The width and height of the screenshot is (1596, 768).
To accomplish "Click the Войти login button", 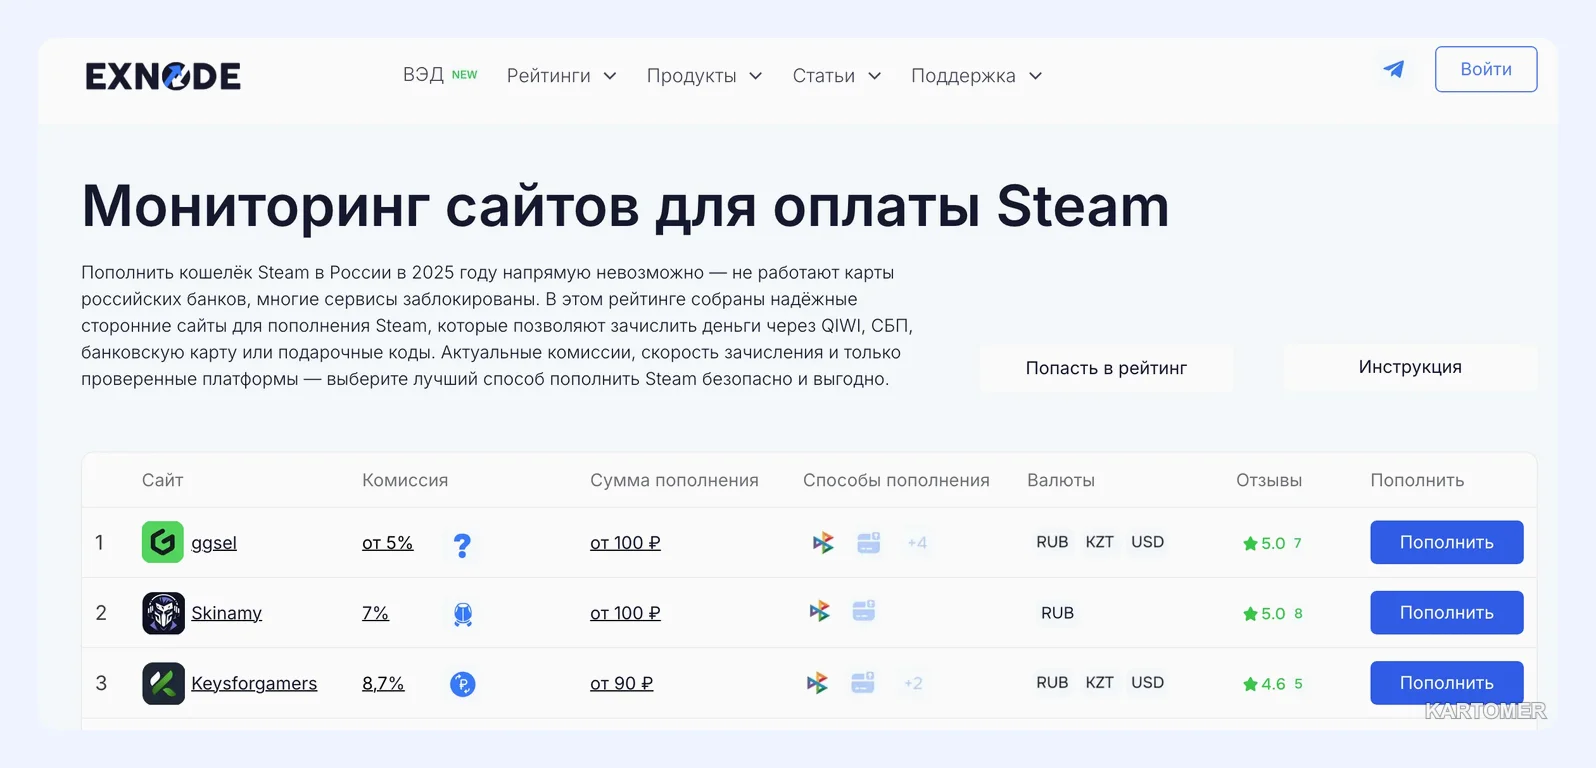I will (1486, 69).
